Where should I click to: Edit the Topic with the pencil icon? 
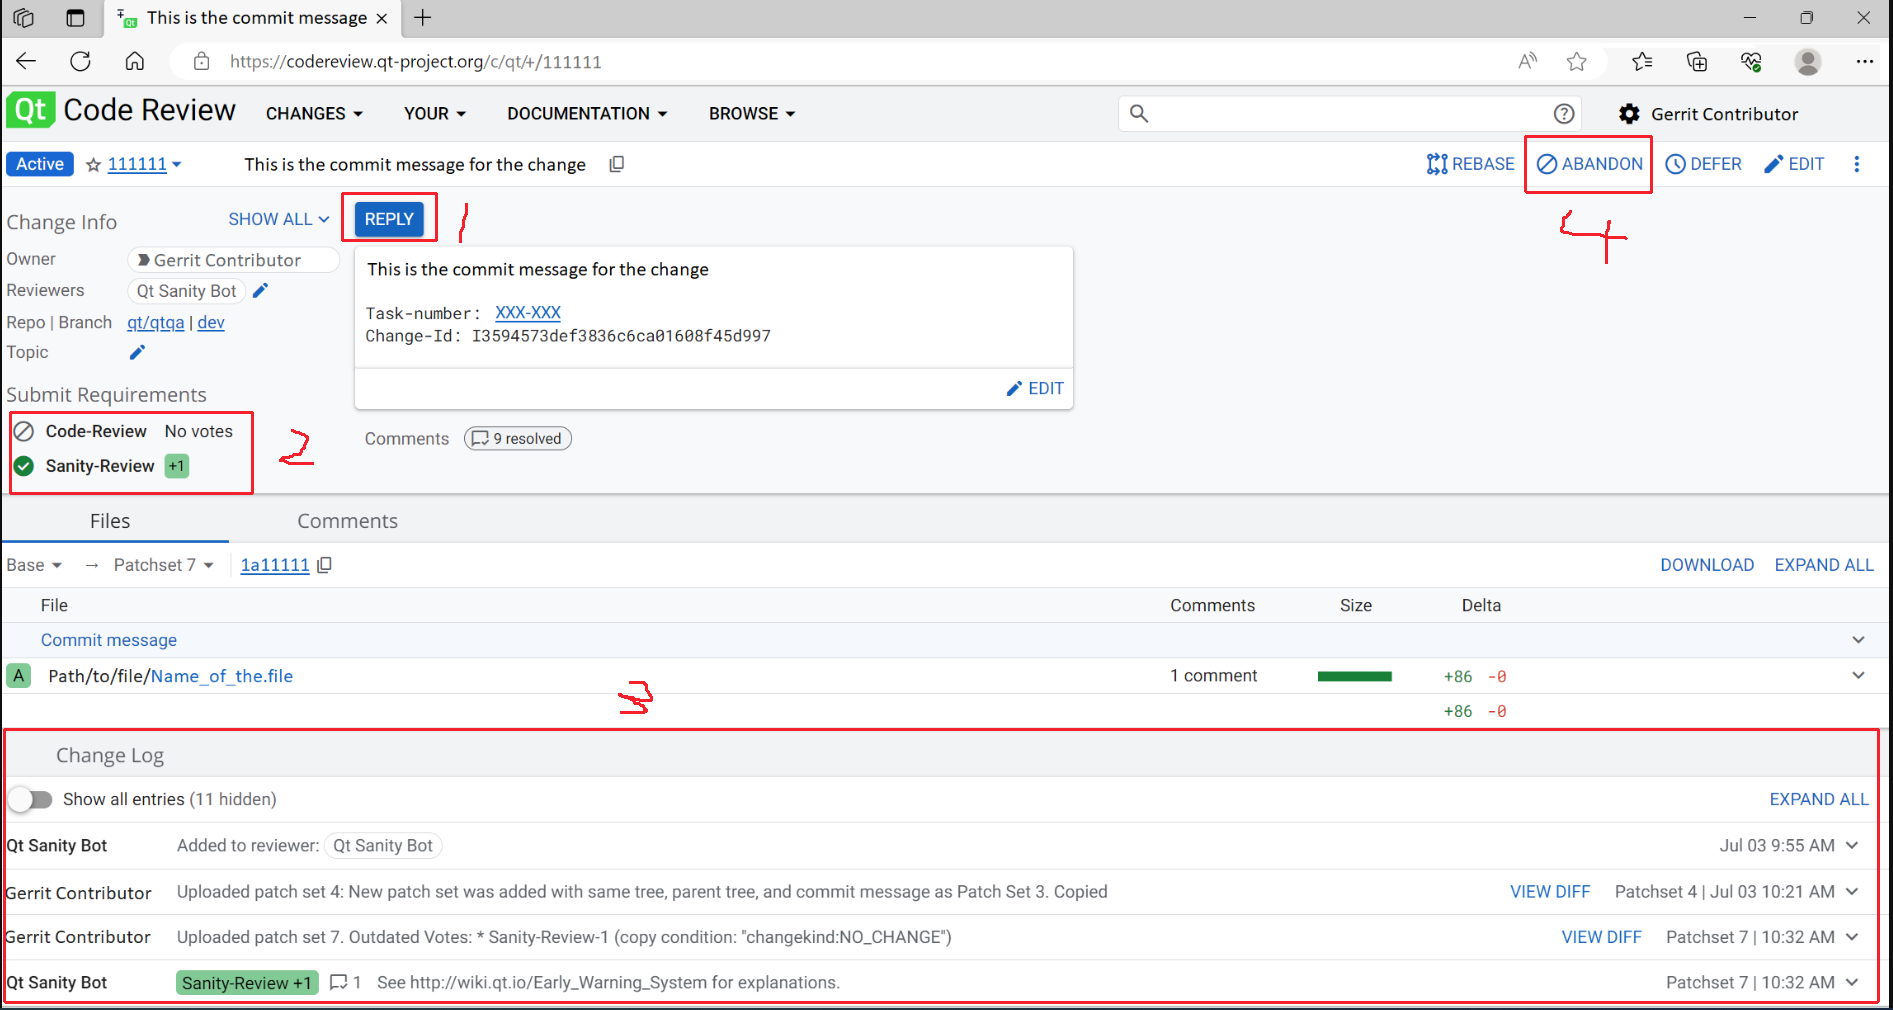coord(138,352)
